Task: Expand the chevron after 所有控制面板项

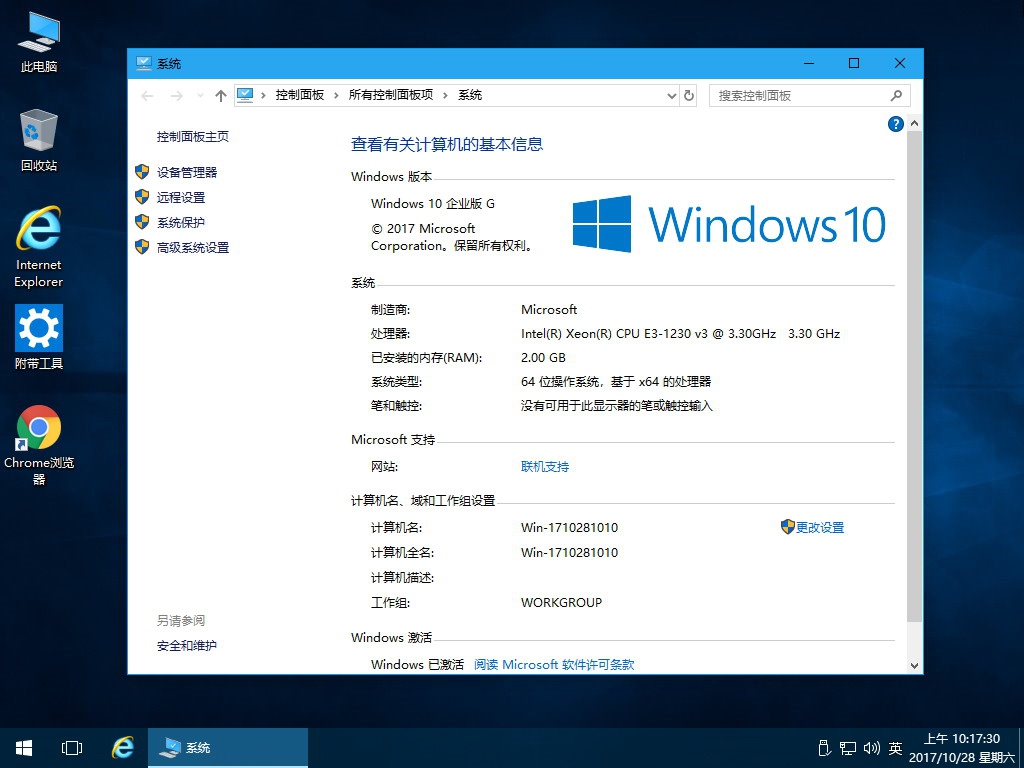Action: (445, 95)
